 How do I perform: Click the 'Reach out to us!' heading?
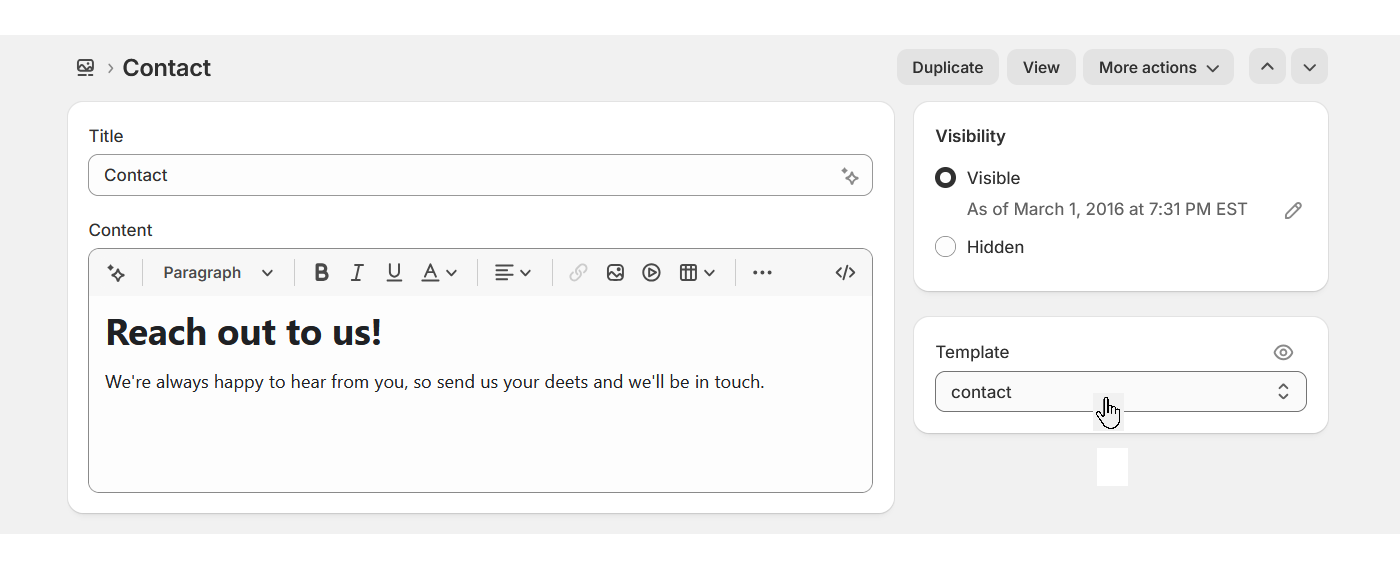click(x=244, y=332)
